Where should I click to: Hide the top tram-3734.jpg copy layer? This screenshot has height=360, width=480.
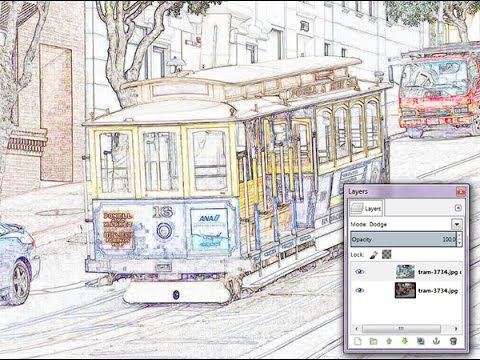click(x=359, y=272)
